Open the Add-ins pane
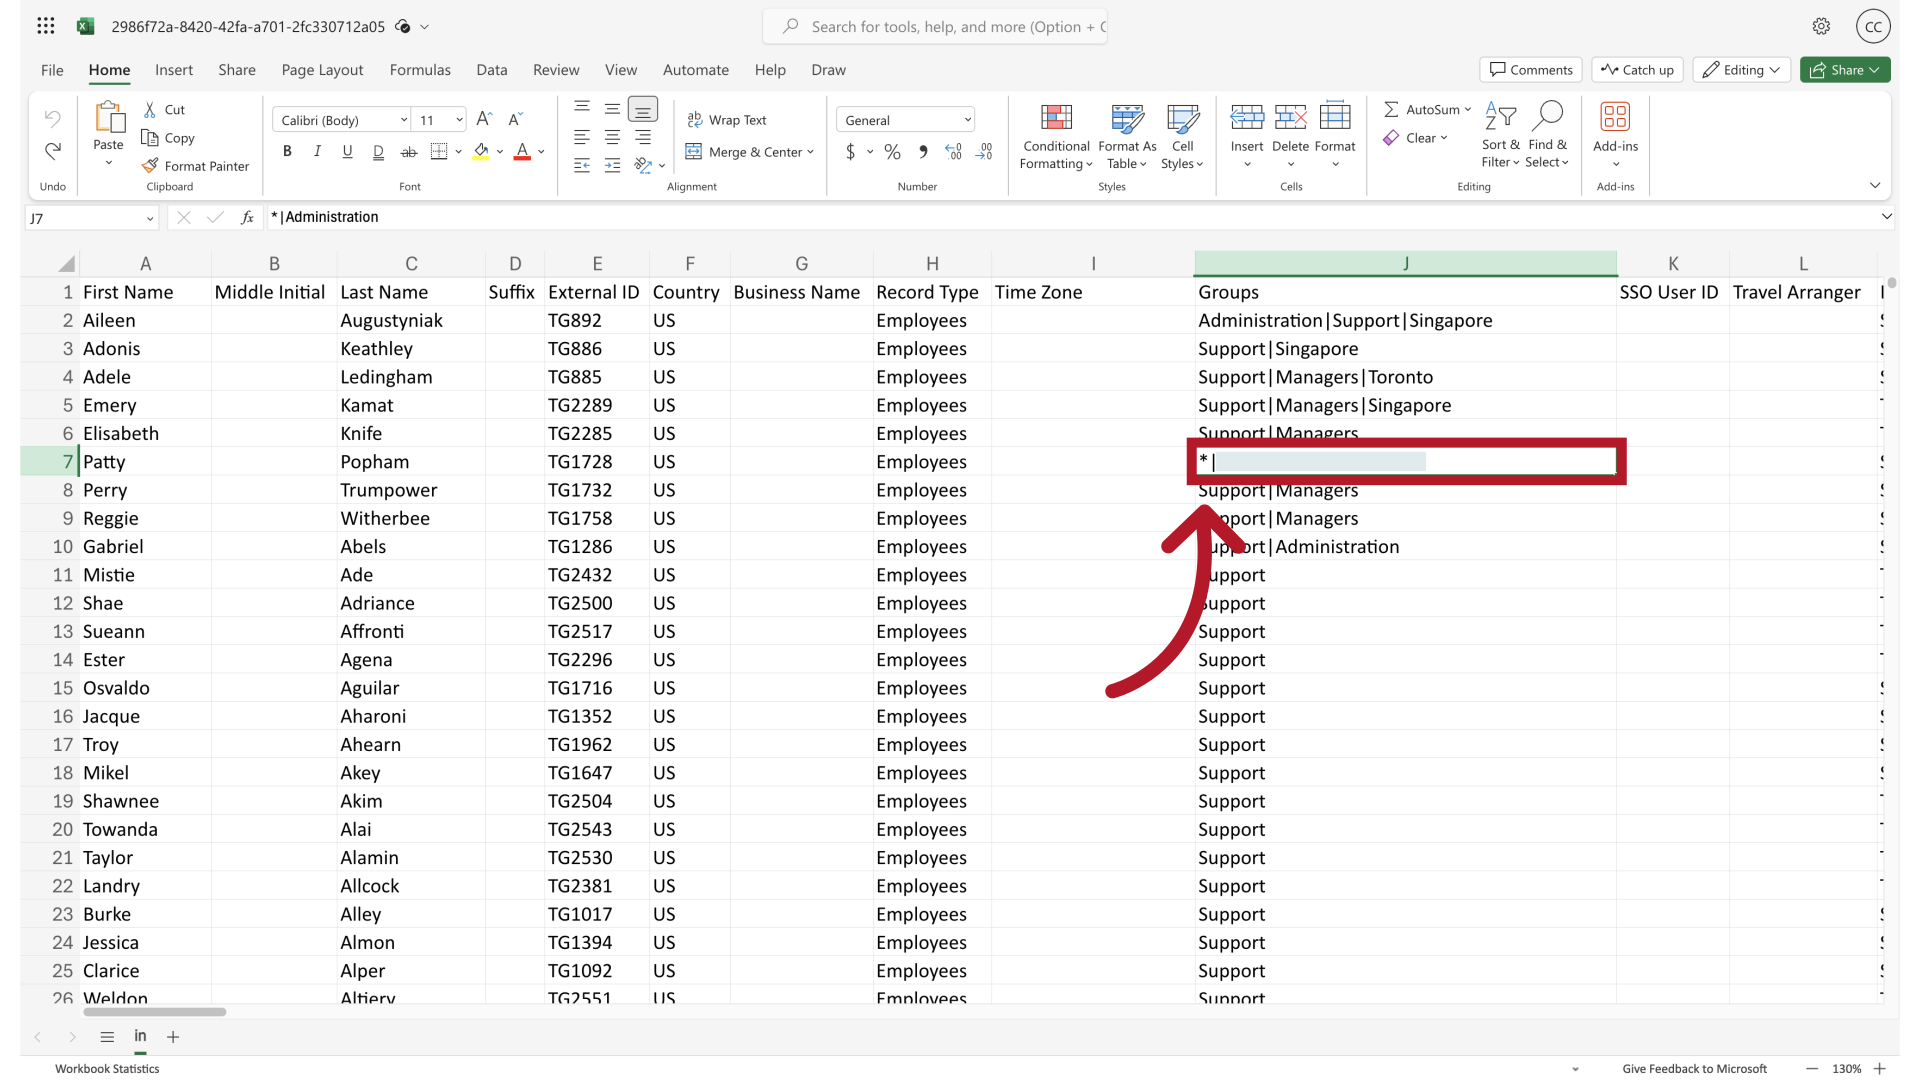 pos(1615,135)
